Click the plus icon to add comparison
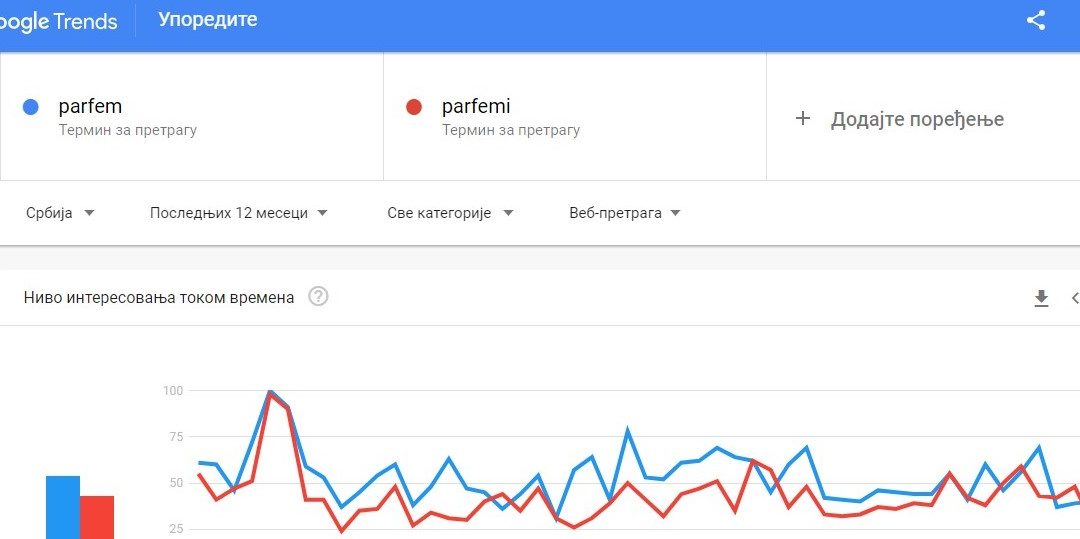 [x=802, y=119]
